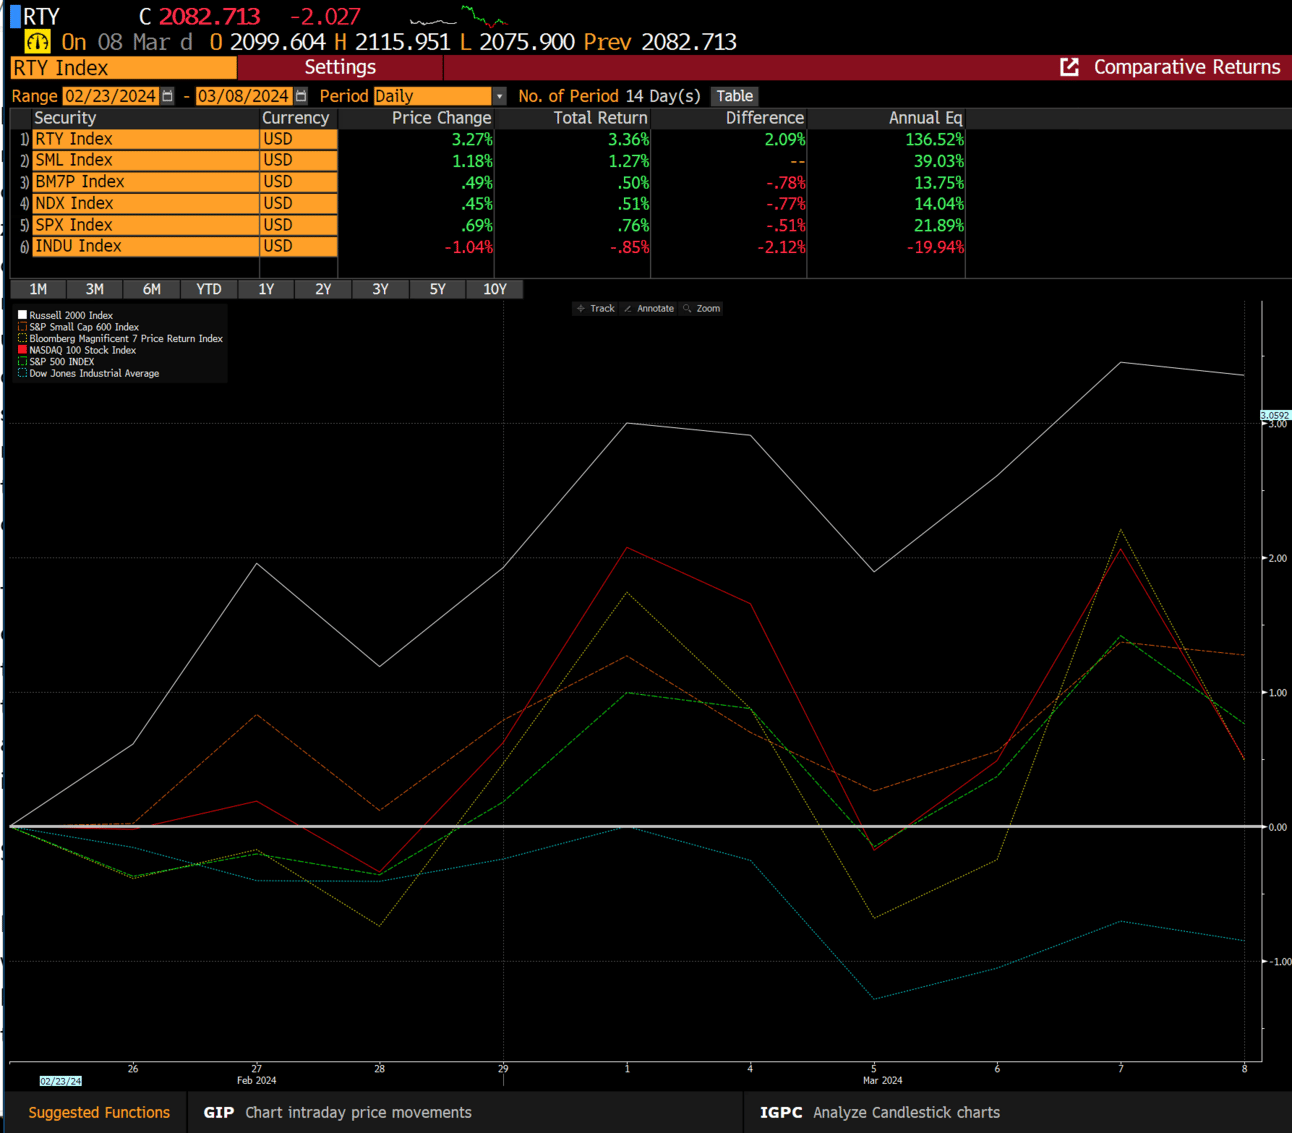
Task: Toggle Russell 2000 Index legend series
Action: pyautogui.click(x=71, y=315)
